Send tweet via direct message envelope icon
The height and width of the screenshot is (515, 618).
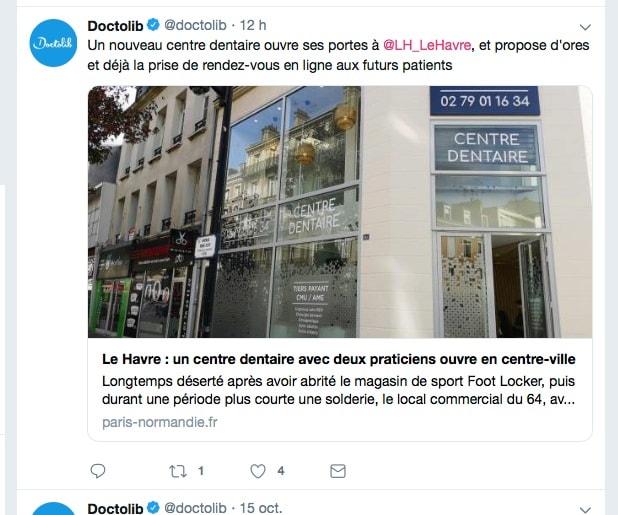pyautogui.click(x=338, y=471)
